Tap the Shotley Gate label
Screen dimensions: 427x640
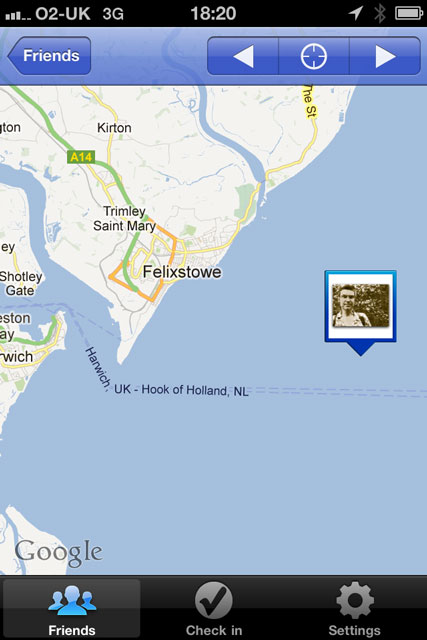coord(21,283)
